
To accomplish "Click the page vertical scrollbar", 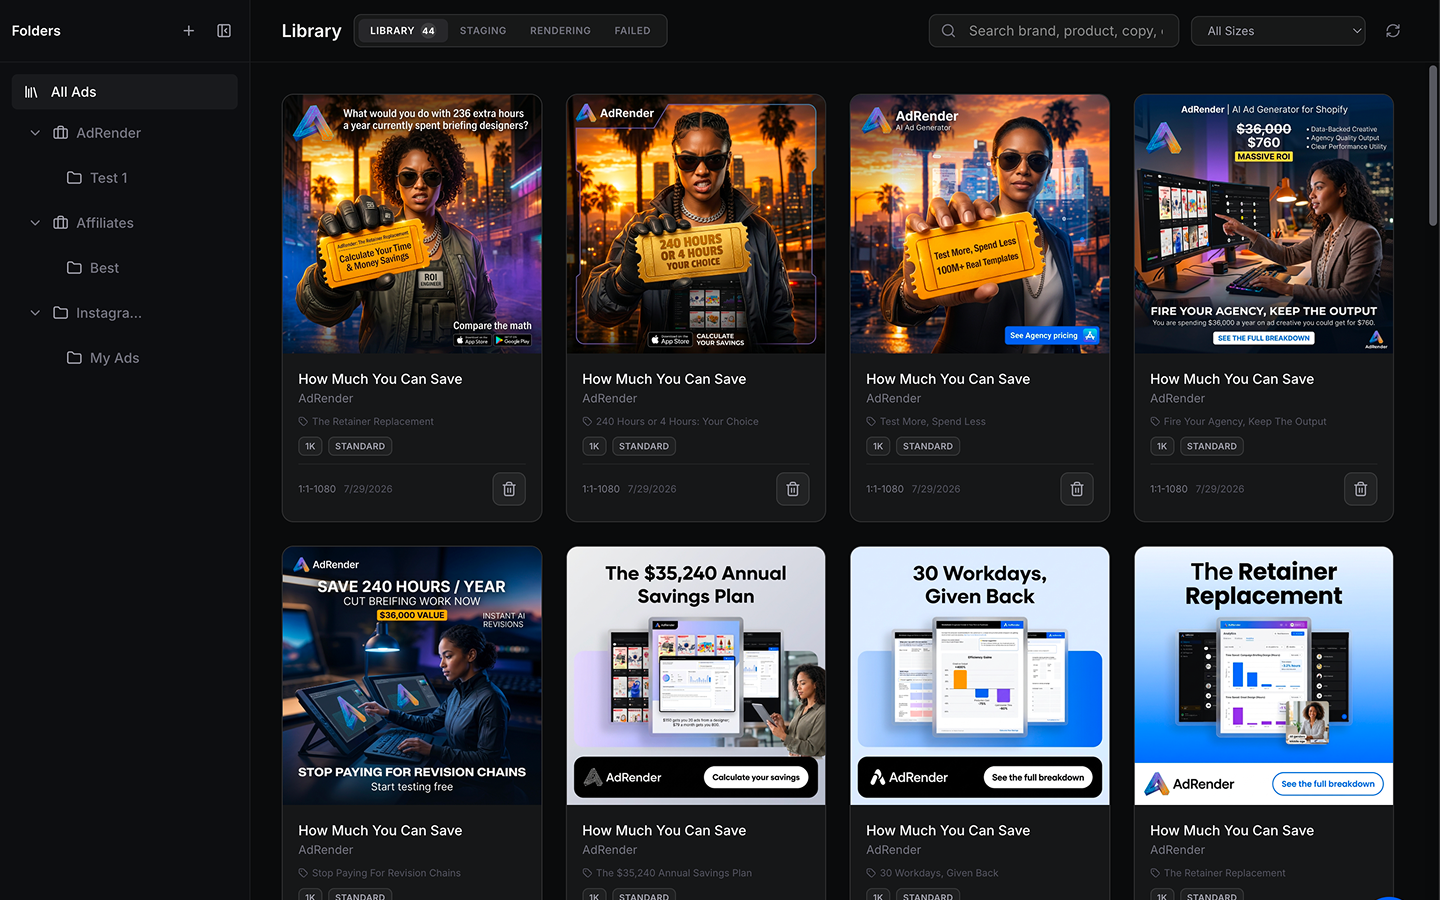I will (1433, 145).
